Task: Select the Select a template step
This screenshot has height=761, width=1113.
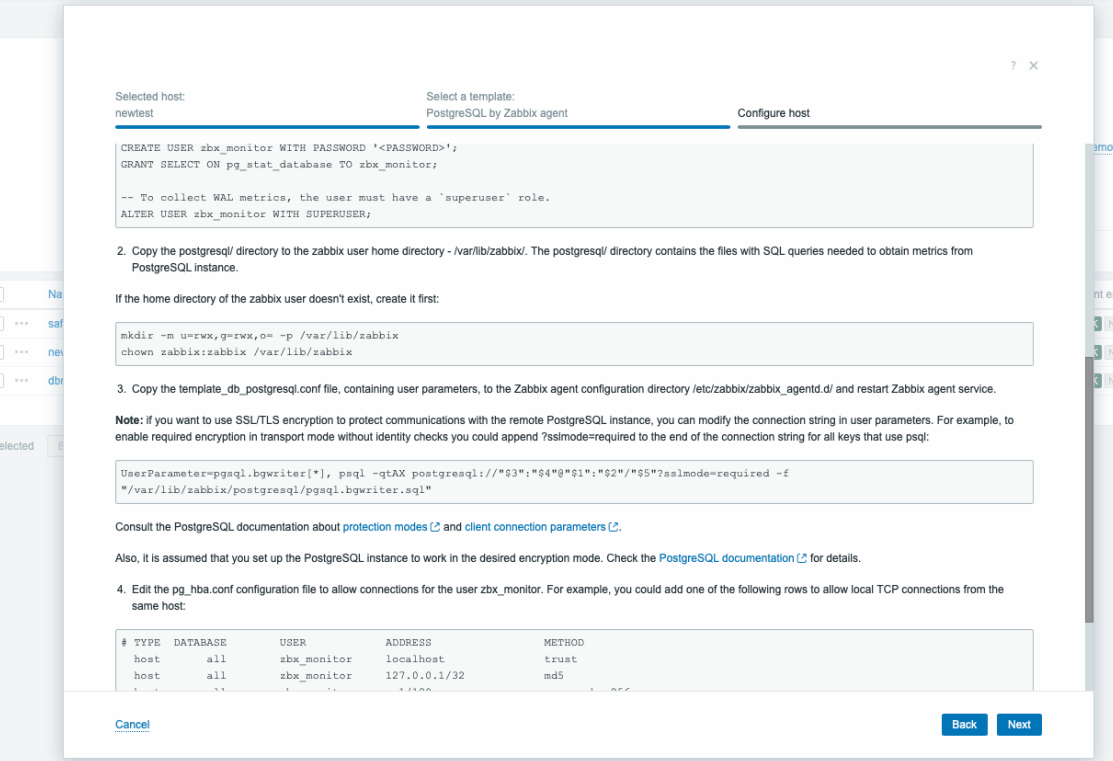Action: tap(578, 109)
